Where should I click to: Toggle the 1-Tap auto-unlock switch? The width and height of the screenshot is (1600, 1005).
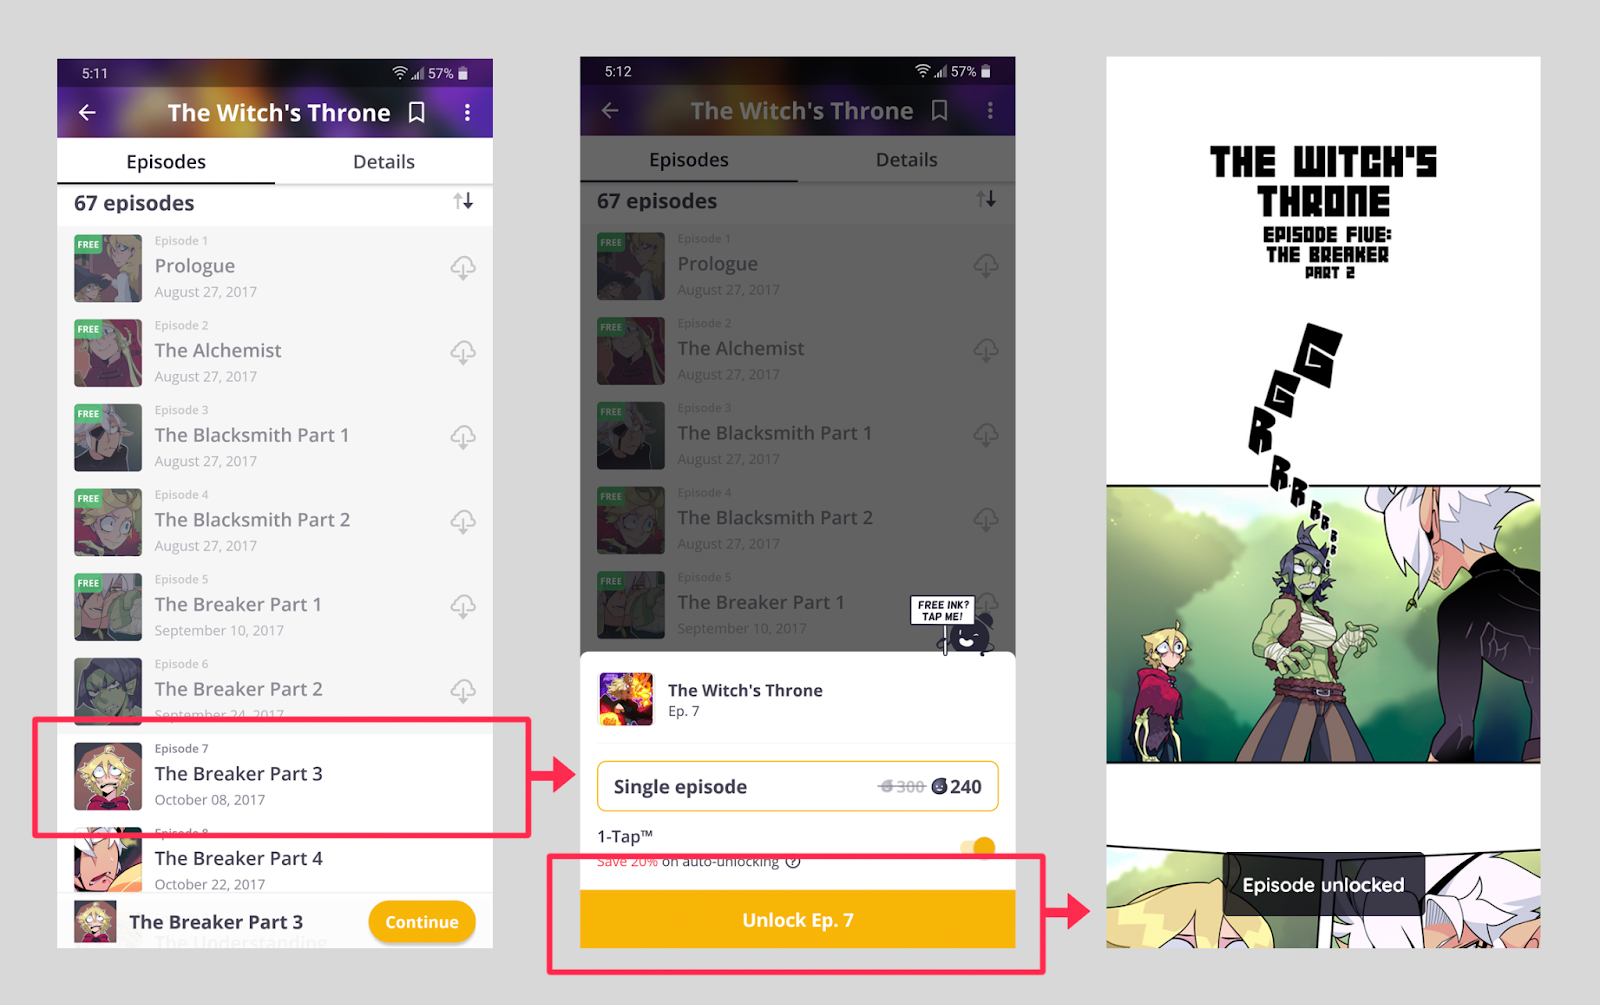pyautogui.click(x=978, y=847)
